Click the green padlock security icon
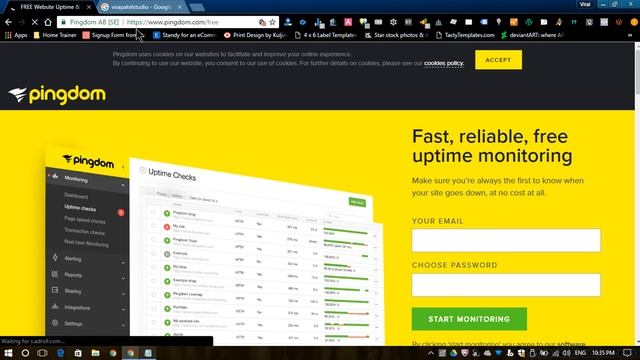The height and width of the screenshot is (360, 640). (63, 22)
